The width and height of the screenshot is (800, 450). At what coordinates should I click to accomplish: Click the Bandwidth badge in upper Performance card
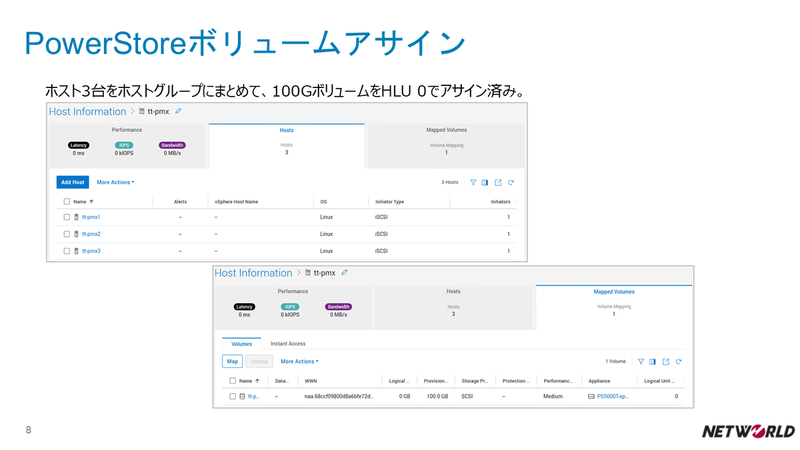[172, 145]
